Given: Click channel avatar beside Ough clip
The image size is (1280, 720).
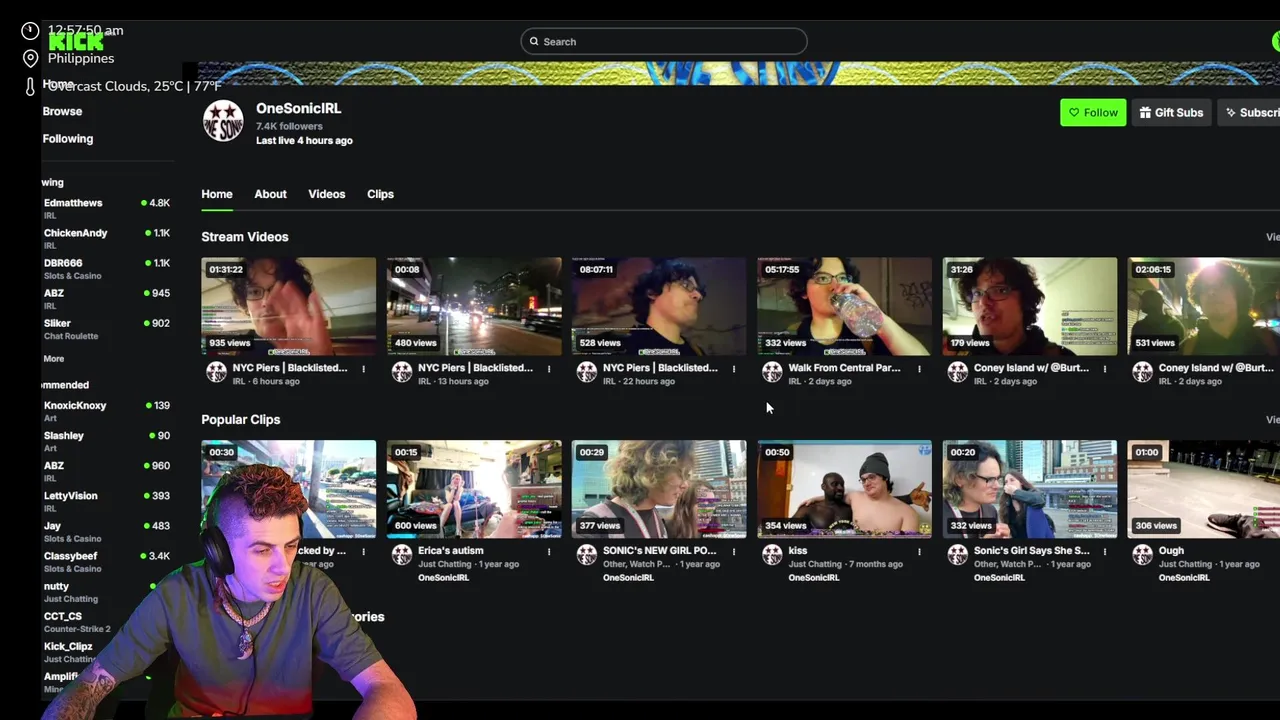Looking at the screenshot, I should tap(1143, 555).
